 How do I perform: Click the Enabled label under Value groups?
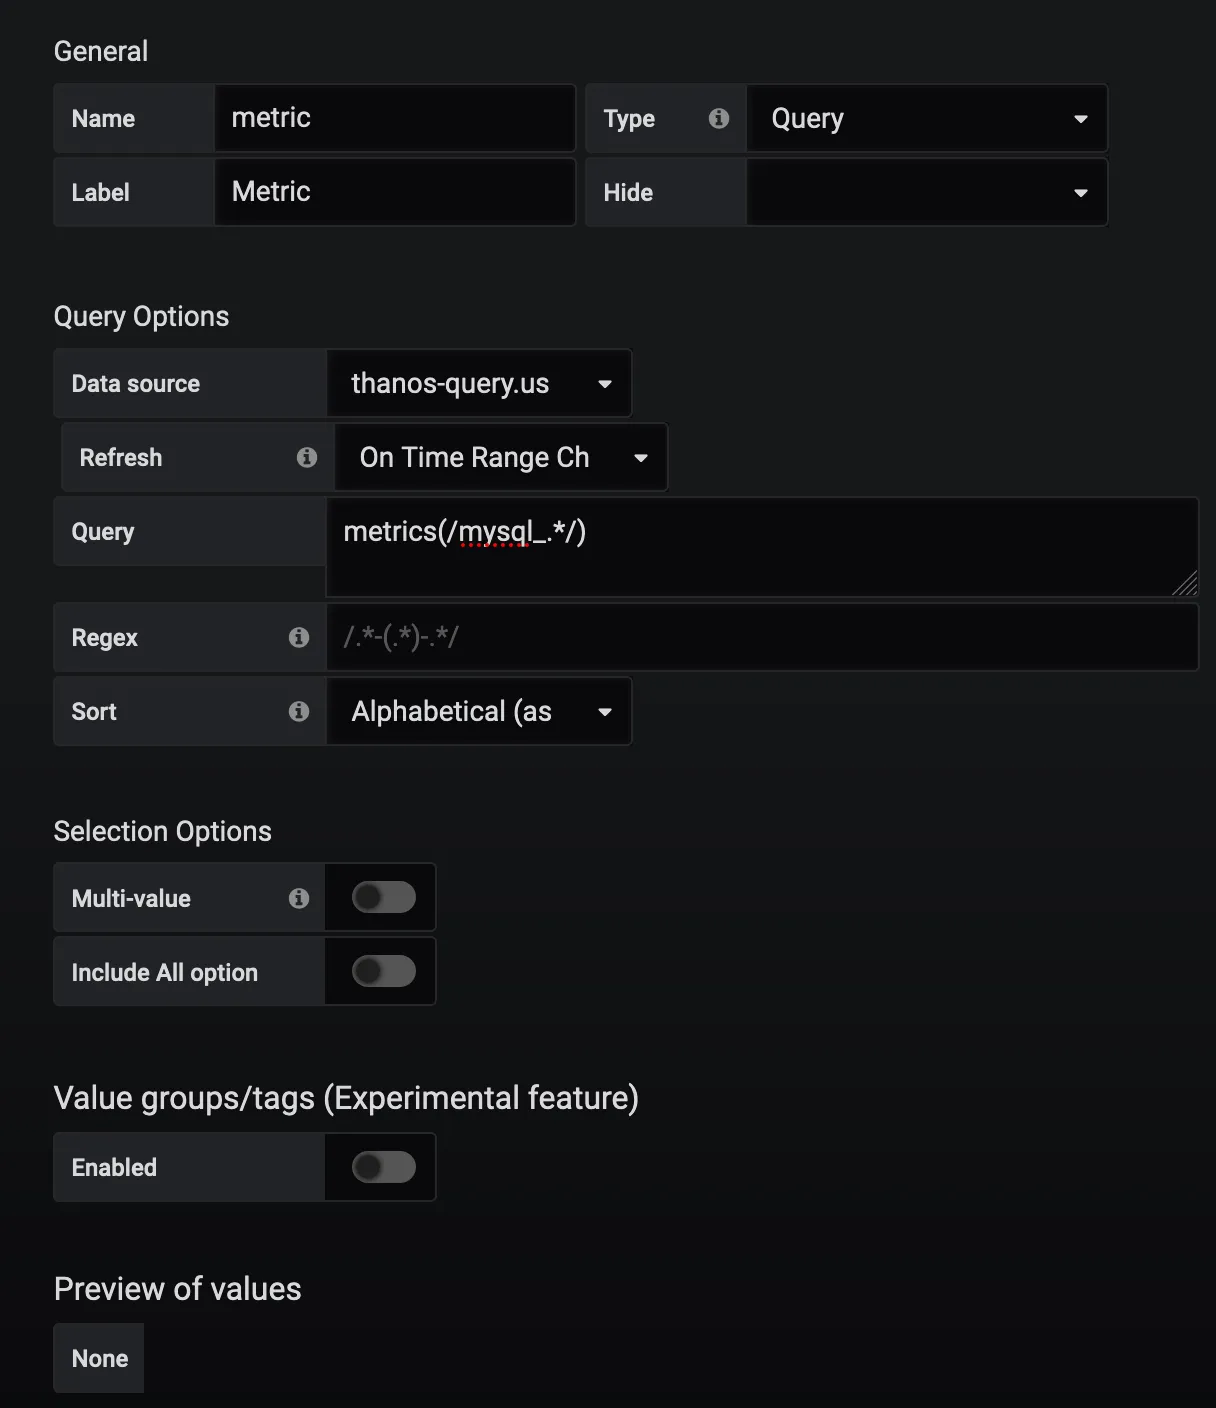pos(114,1167)
